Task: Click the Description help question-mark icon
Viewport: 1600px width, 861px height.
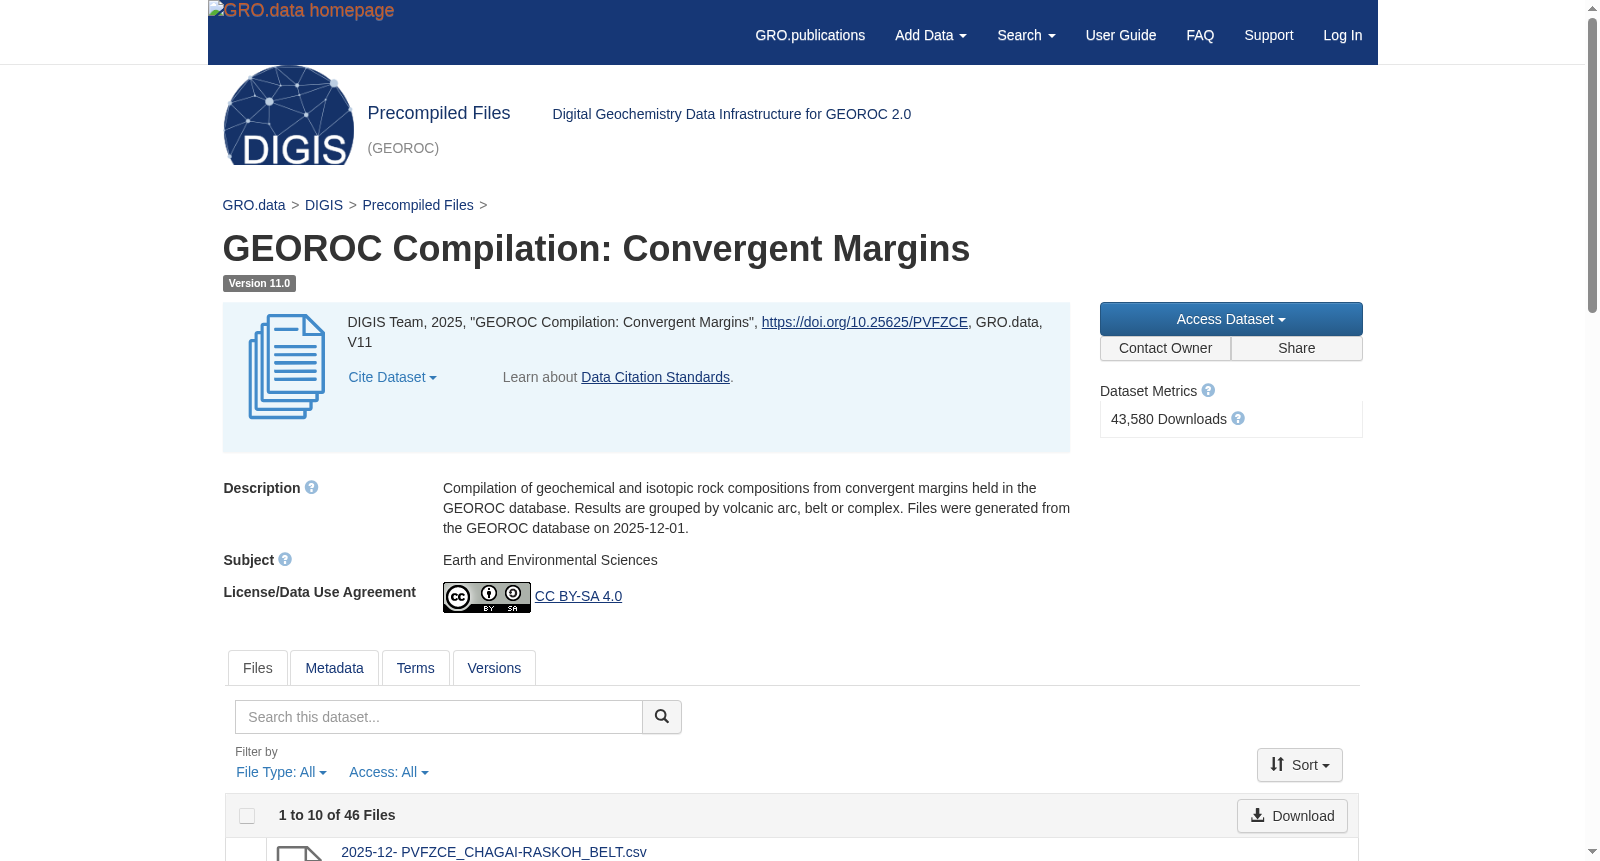Action: pos(311,487)
